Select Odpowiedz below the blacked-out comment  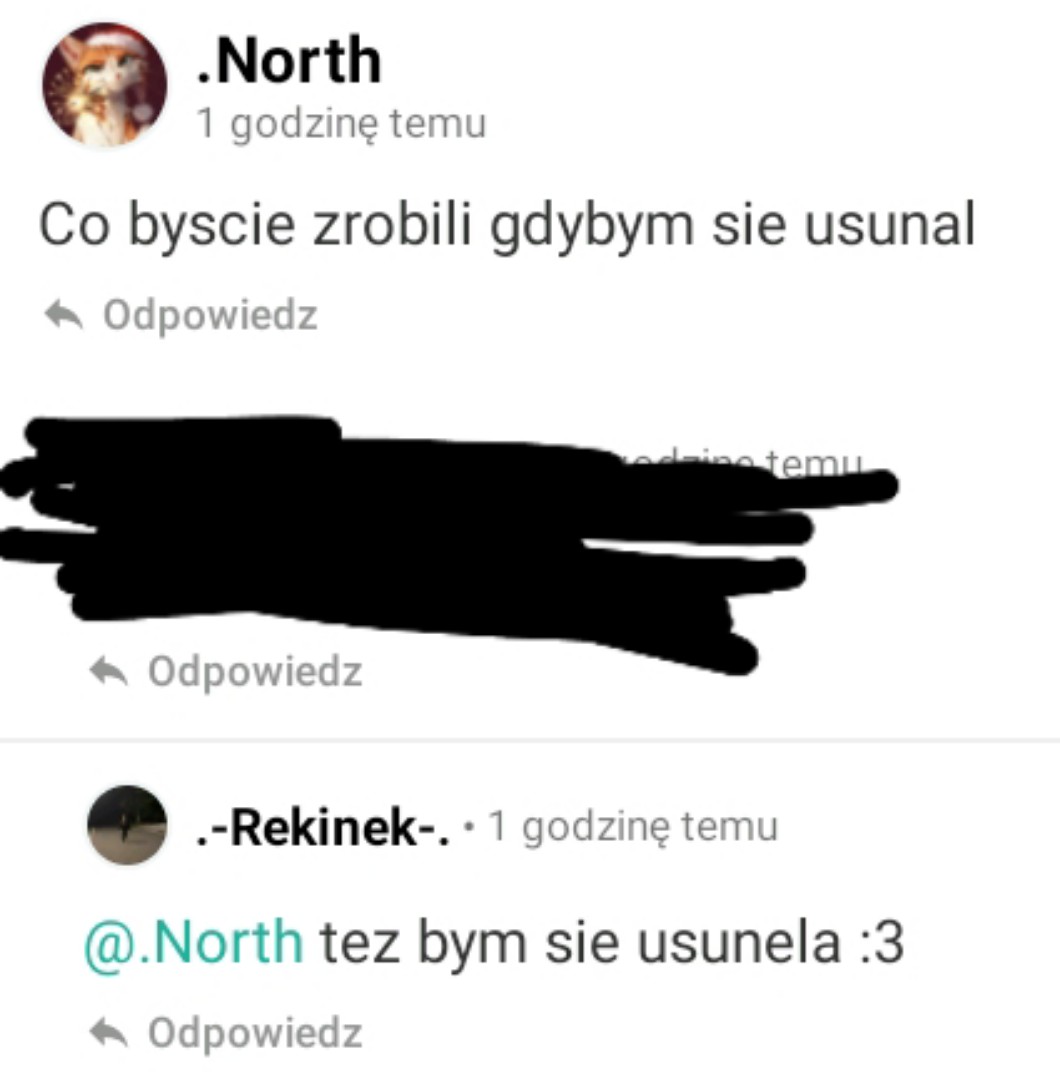coord(255,672)
